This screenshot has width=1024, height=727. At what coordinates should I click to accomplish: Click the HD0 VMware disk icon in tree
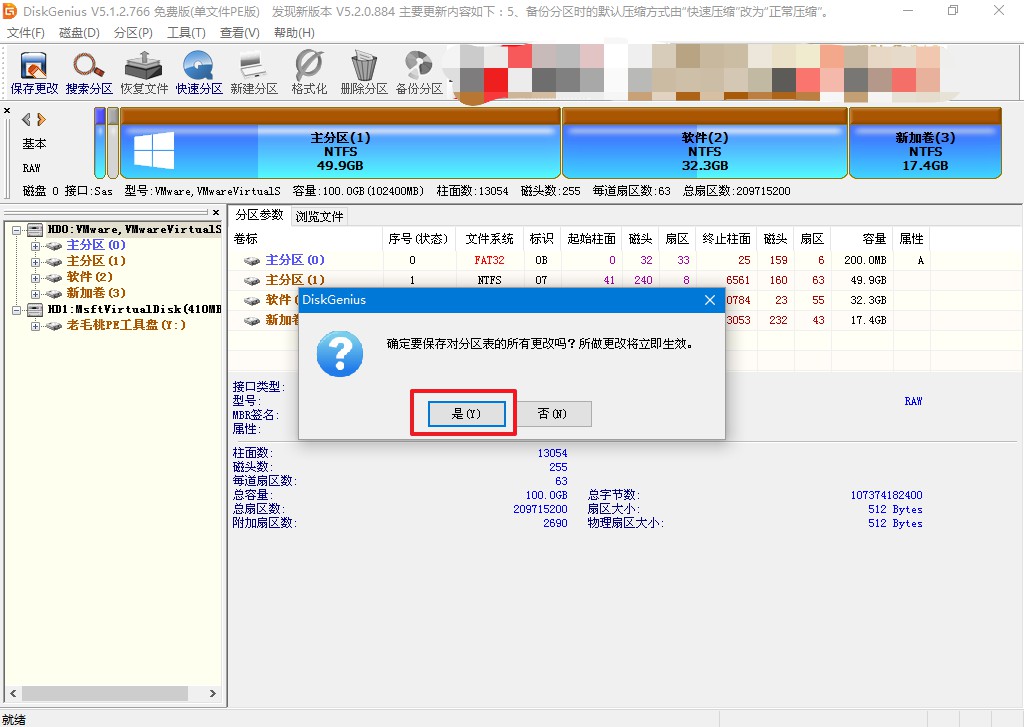click(35, 229)
